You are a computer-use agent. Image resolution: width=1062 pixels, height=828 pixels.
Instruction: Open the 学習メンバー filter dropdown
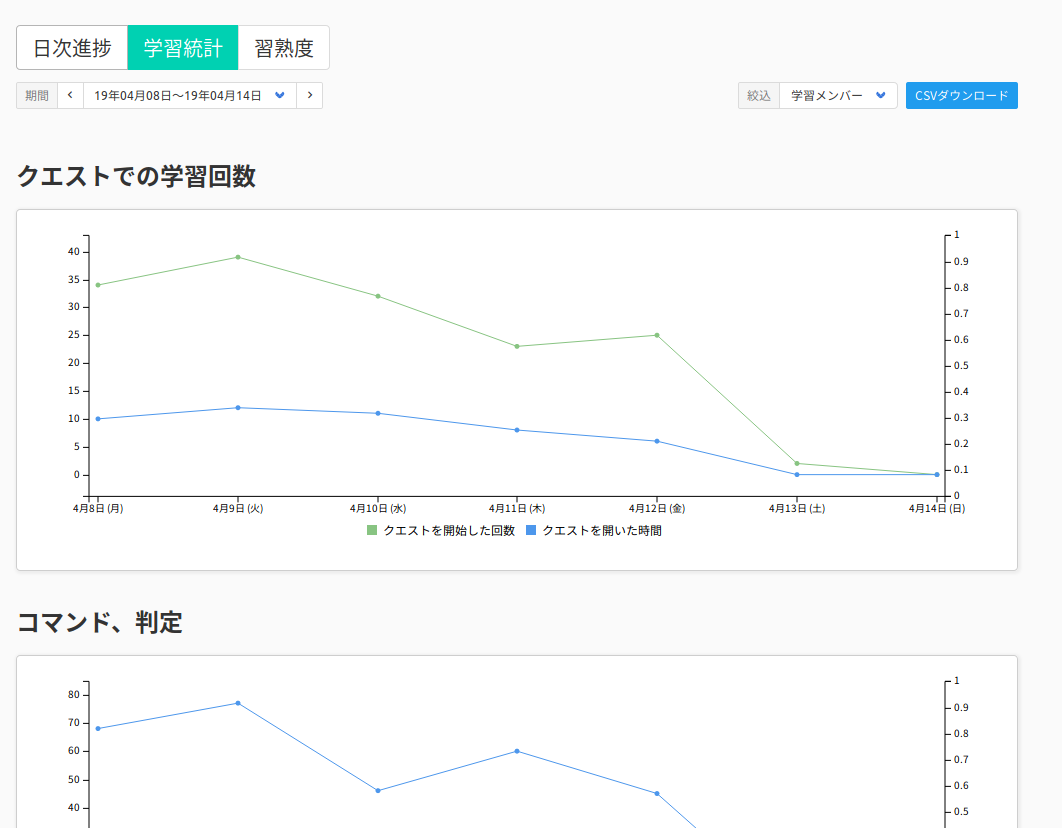pyautogui.click(x=838, y=95)
